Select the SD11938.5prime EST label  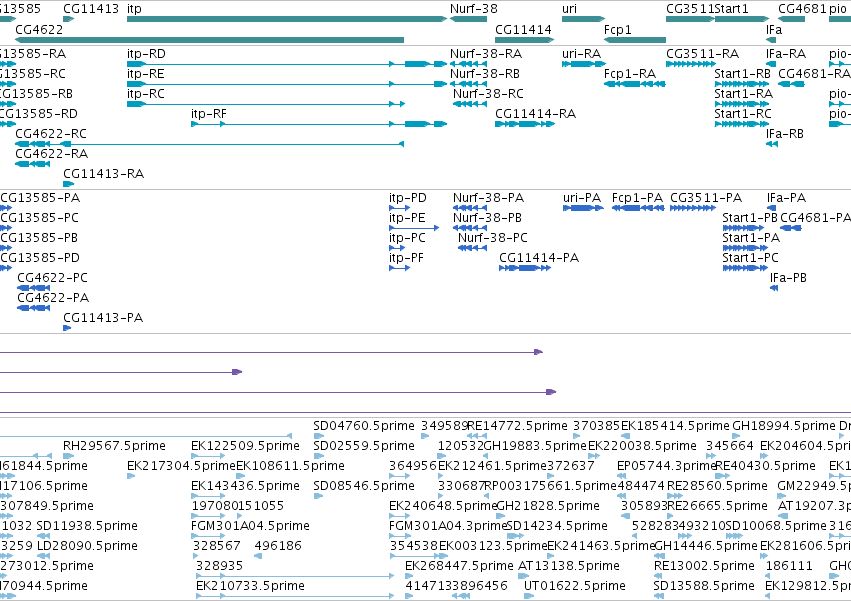click(87, 526)
